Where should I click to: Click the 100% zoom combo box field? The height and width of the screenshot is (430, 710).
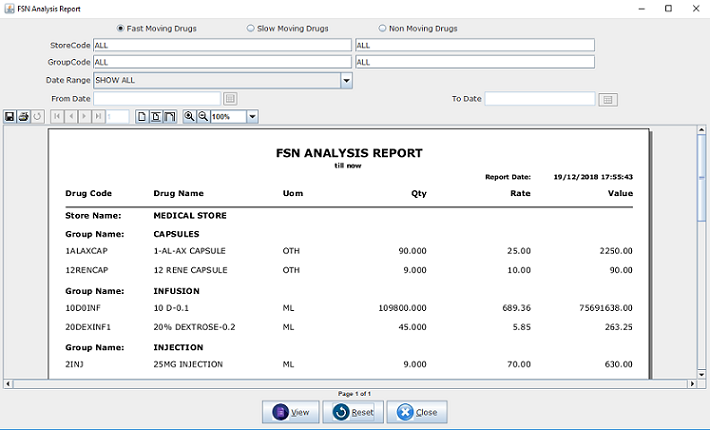click(229, 117)
